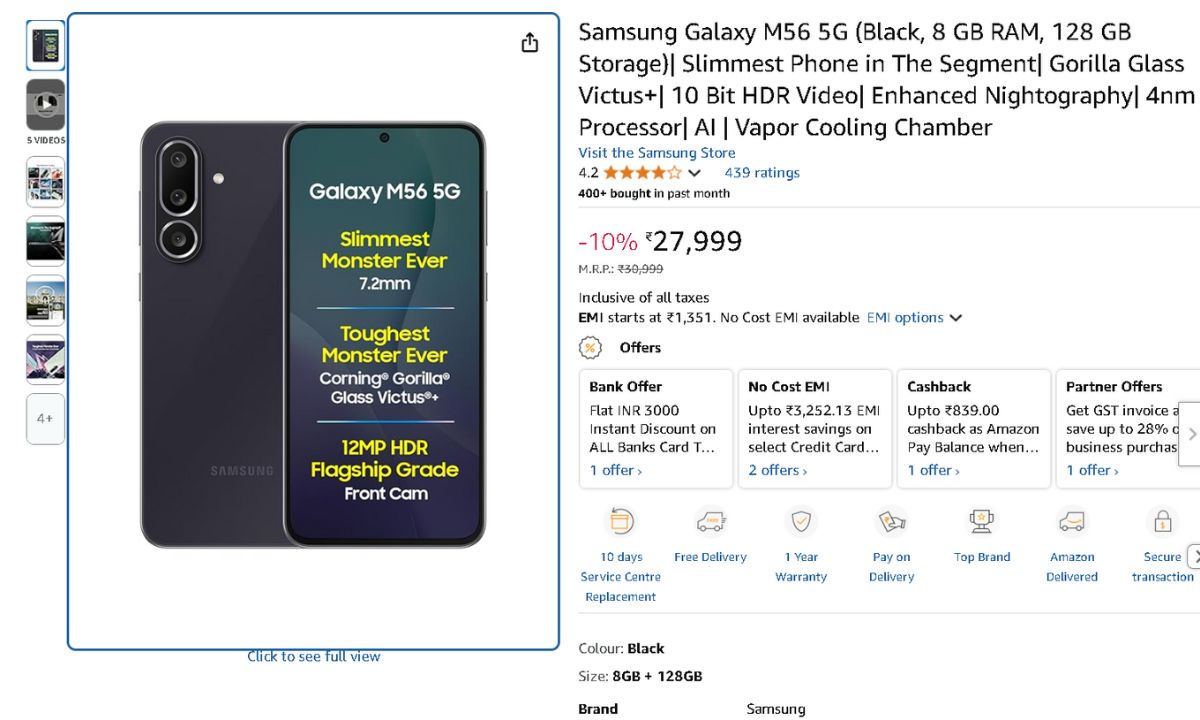Viewport: 1200px width, 720px height.
Task: Click the Pay on Delivery icon
Action: (x=891, y=522)
